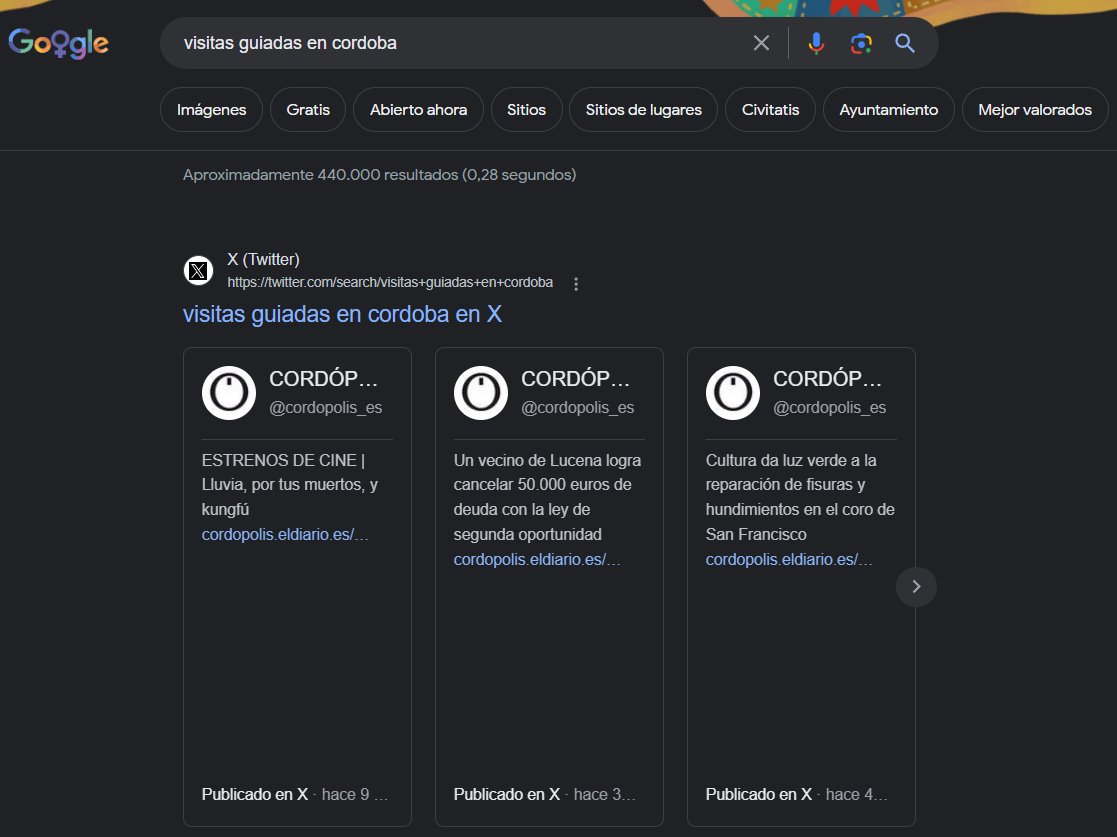The height and width of the screenshot is (837, 1117).
Task: Open the three-dot options menu next to the Twitter result
Action: [576, 284]
